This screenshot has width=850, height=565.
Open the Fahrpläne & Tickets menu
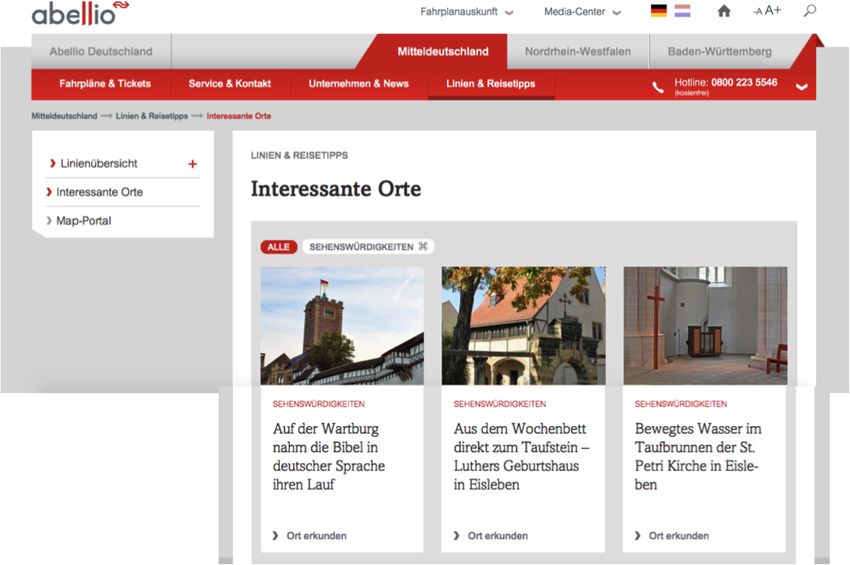[105, 84]
